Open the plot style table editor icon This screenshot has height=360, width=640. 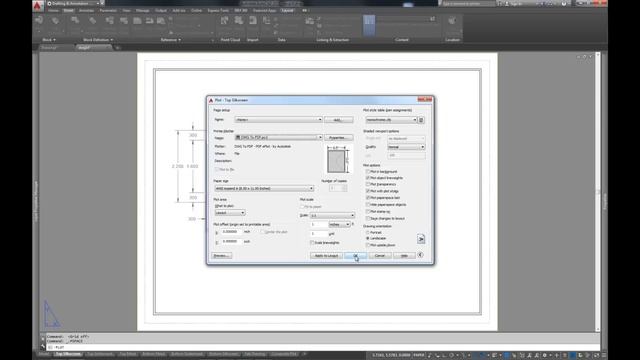coord(421,120)
